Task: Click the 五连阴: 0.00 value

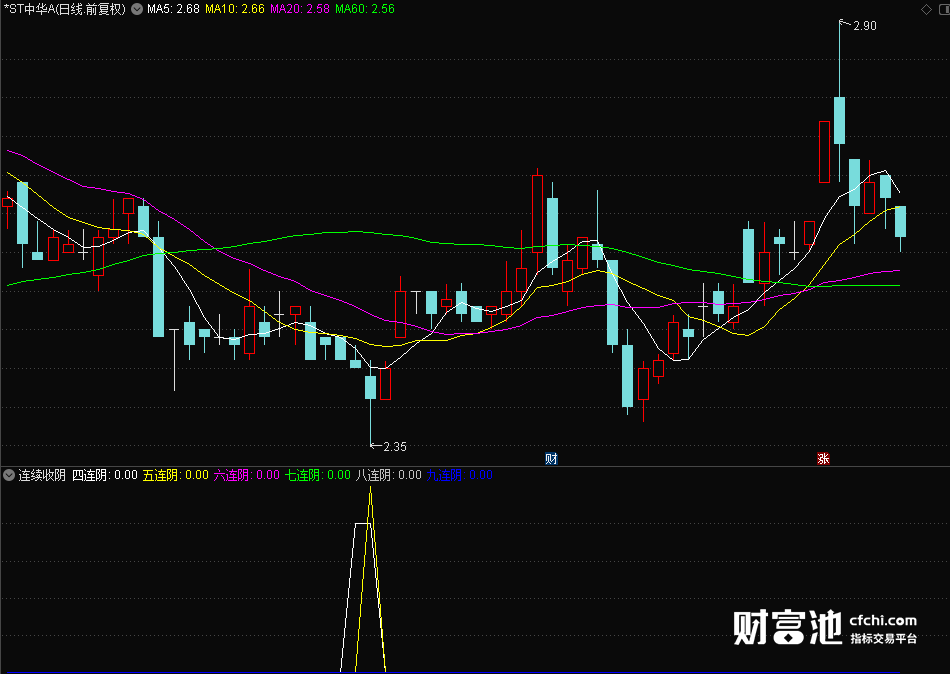Action: tap(176, 475)
